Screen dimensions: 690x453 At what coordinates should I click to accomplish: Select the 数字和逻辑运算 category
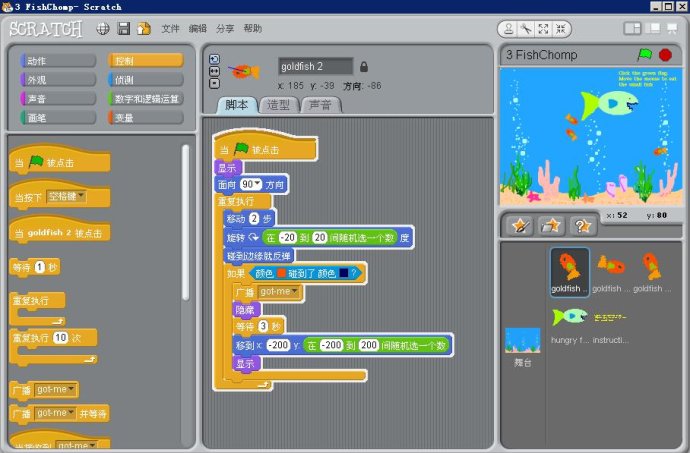coord(146,99)
